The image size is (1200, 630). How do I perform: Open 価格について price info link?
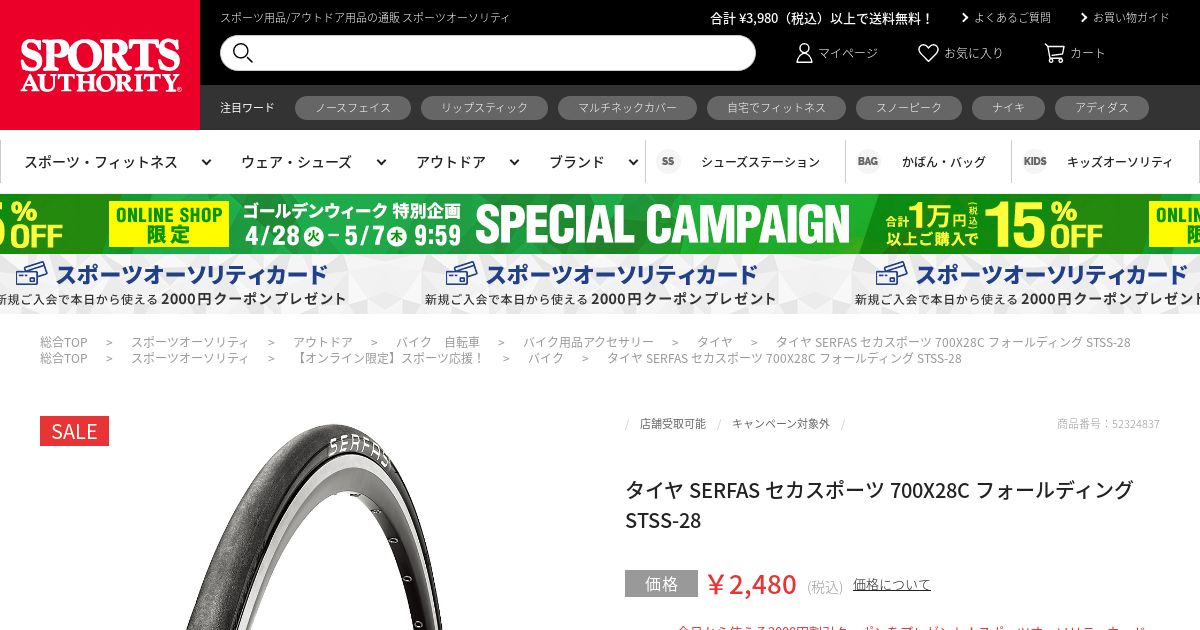click(x=892, y=584)
